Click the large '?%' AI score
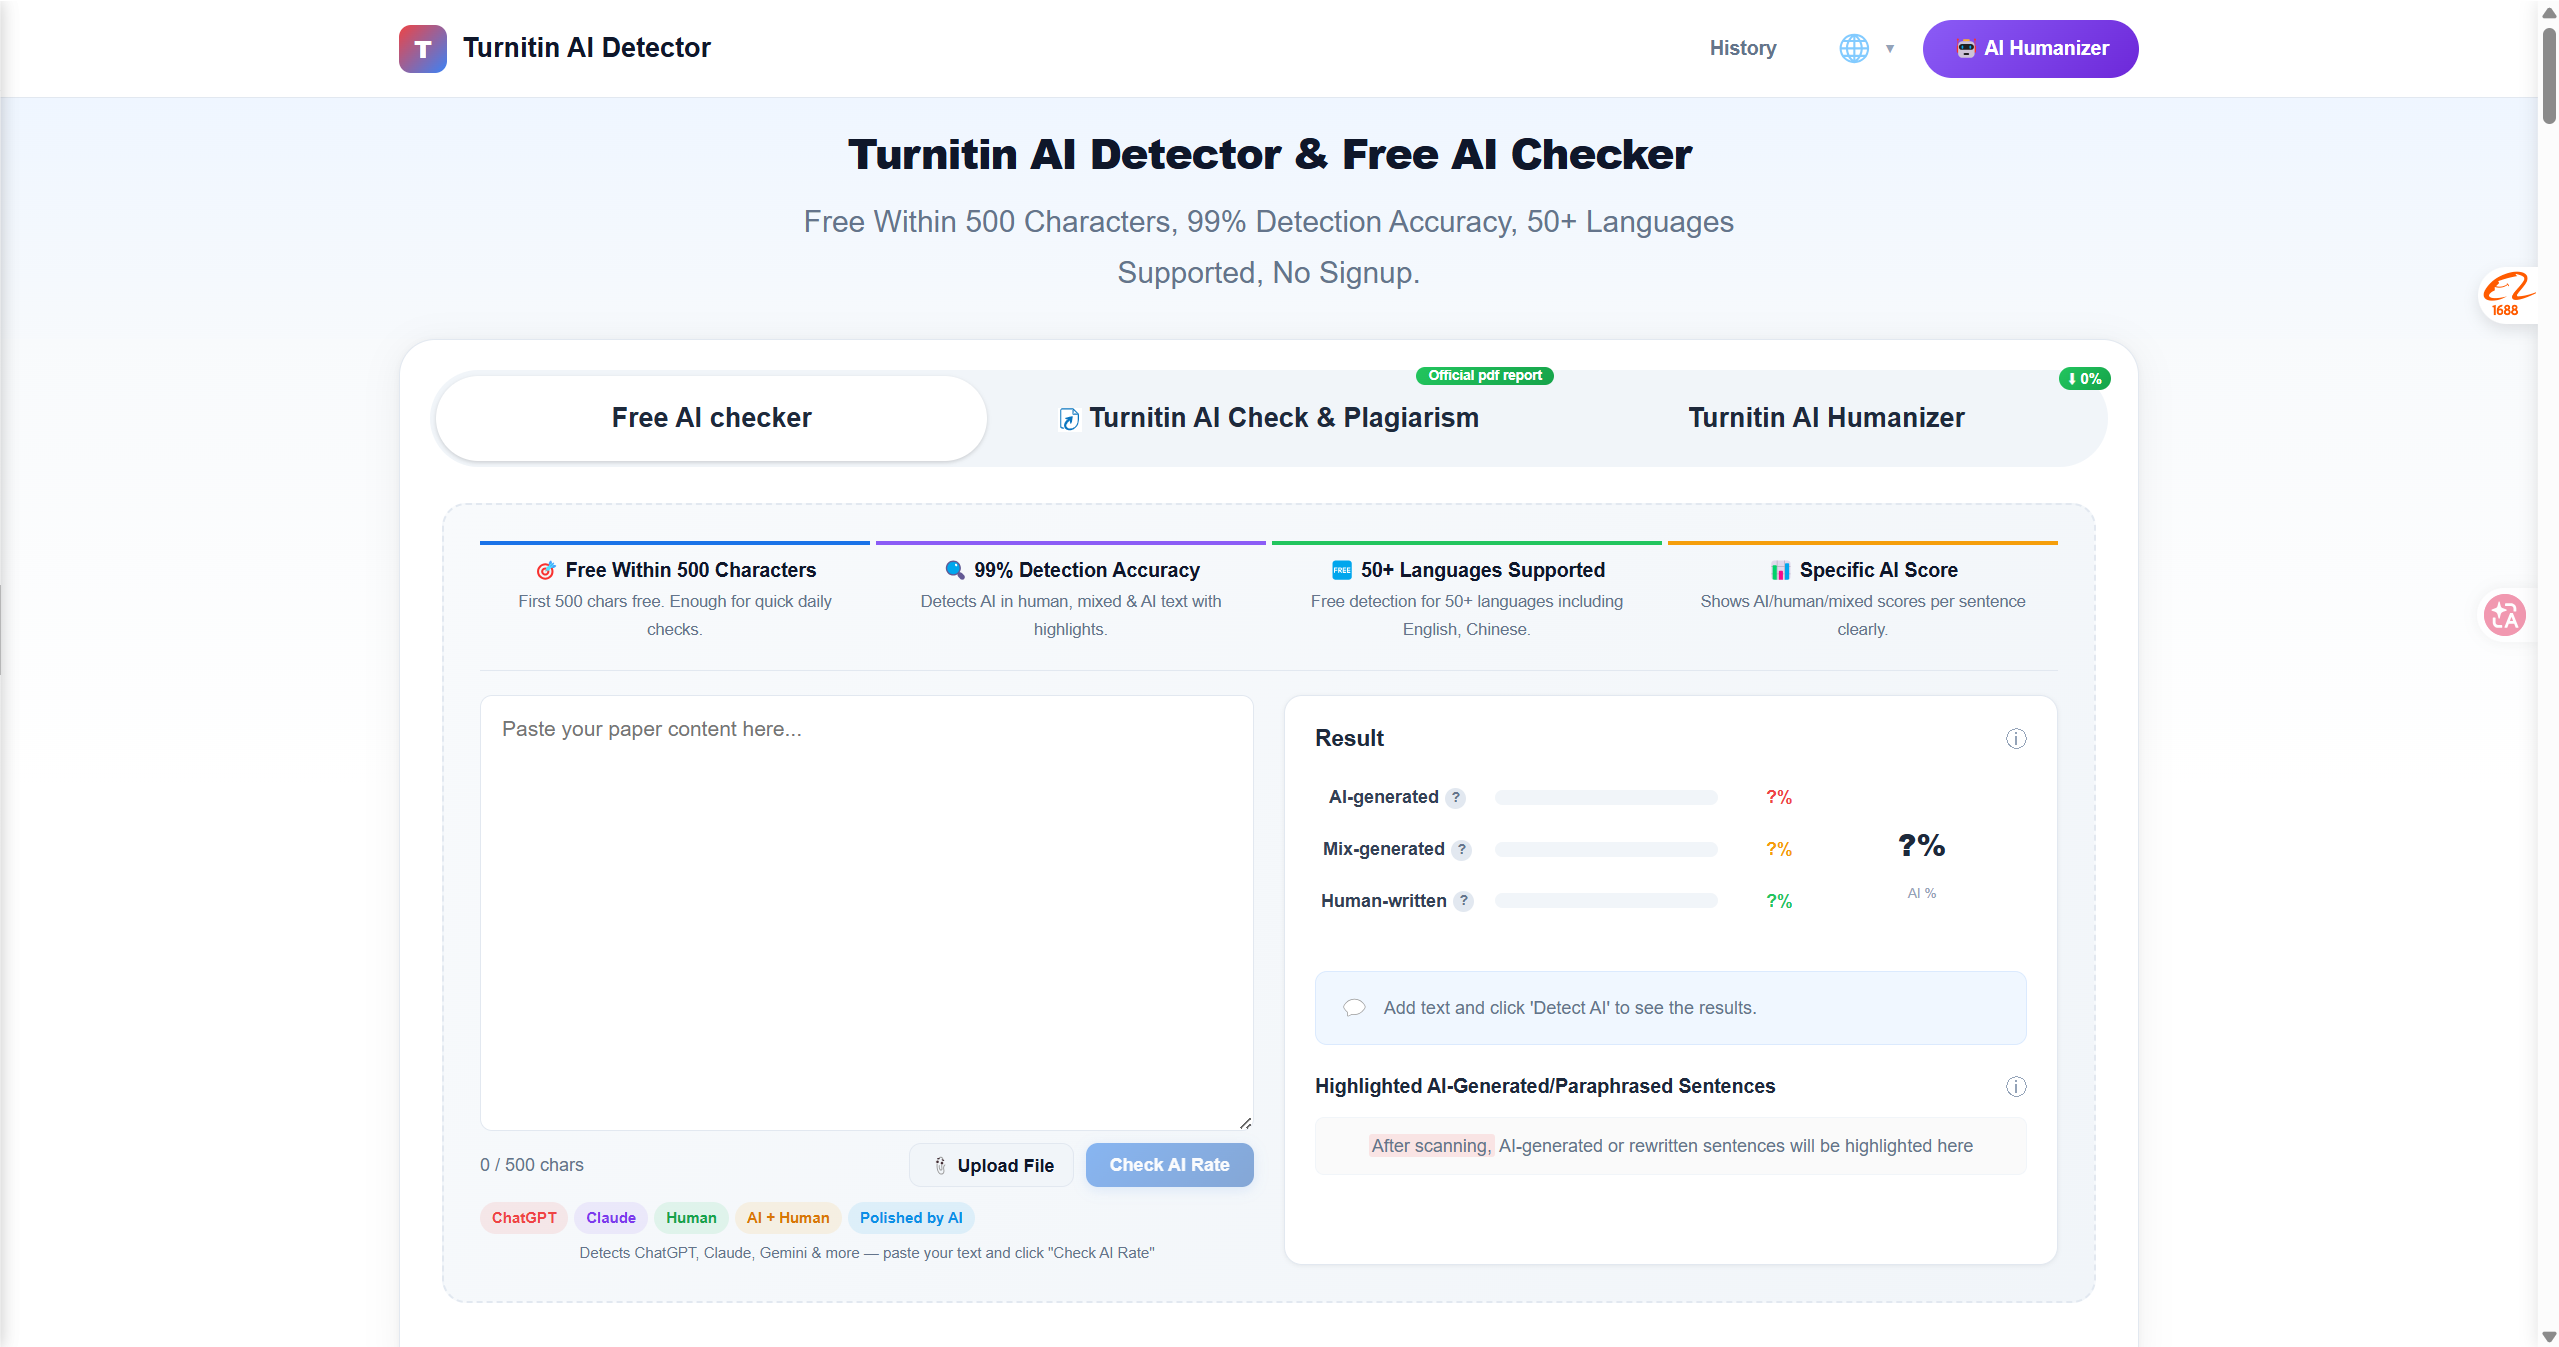This screenshot has height=1347, width=2559. click(x=1921, y=846)
